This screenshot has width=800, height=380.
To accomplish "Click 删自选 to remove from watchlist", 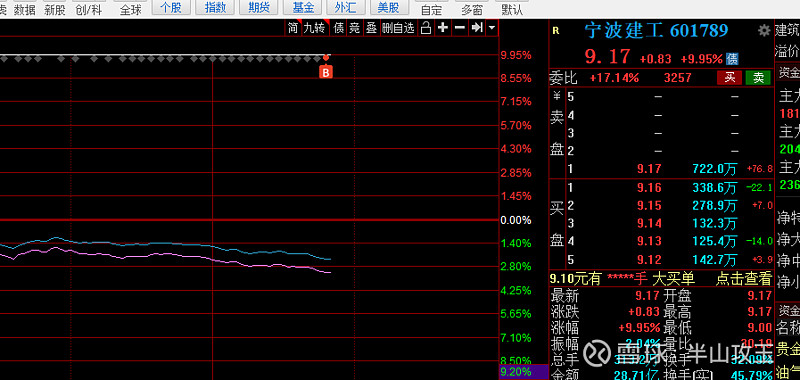I will coord(398,28).
